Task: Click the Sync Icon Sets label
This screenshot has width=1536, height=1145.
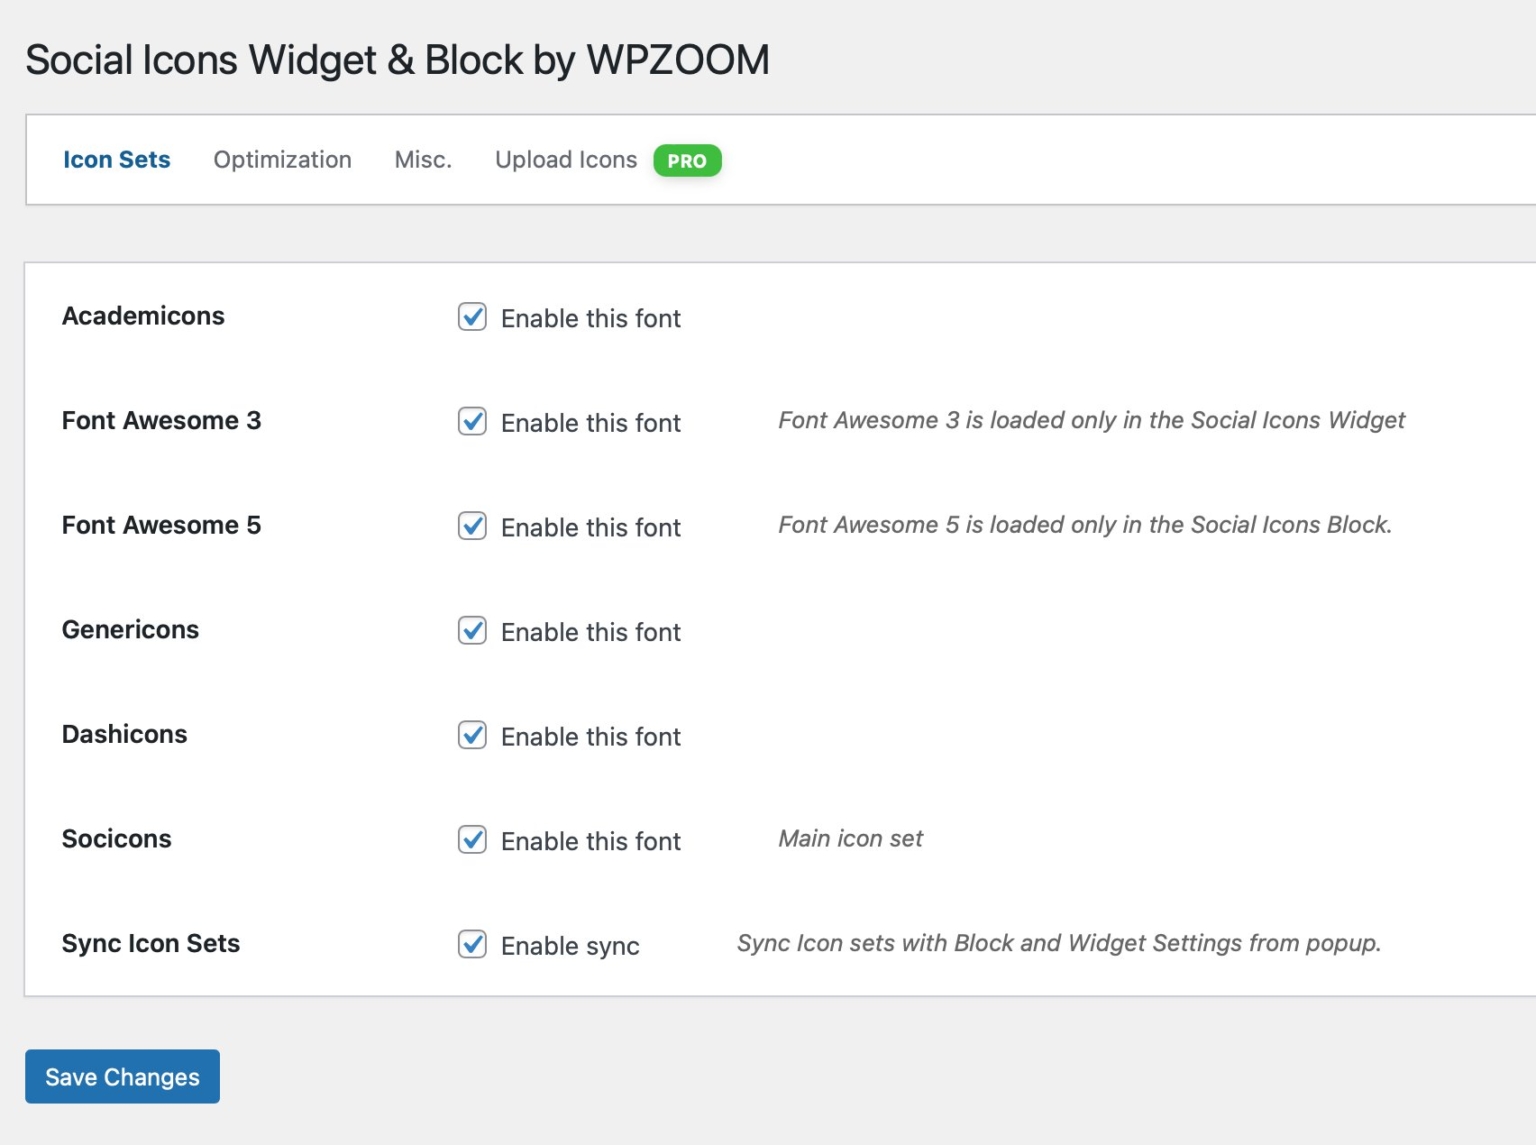Action: tap(151, 944)
